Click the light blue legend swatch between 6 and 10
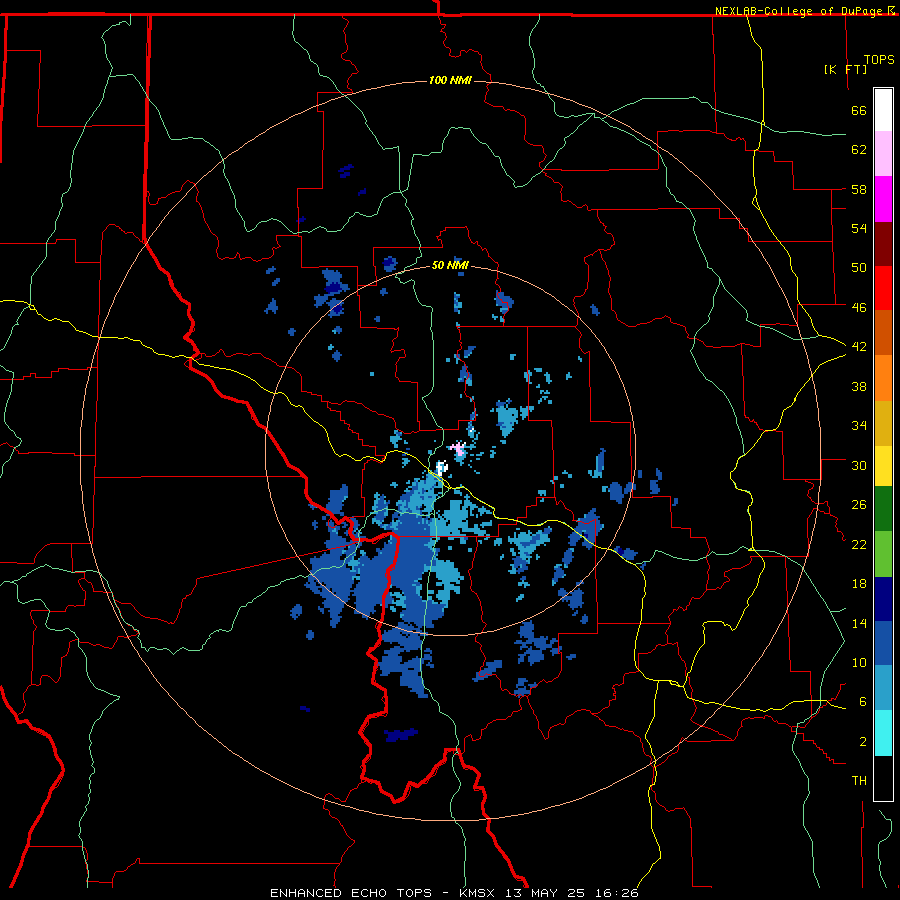Viewport: 900px width, 900px height. pyautogui.click(x=883, y=688)
